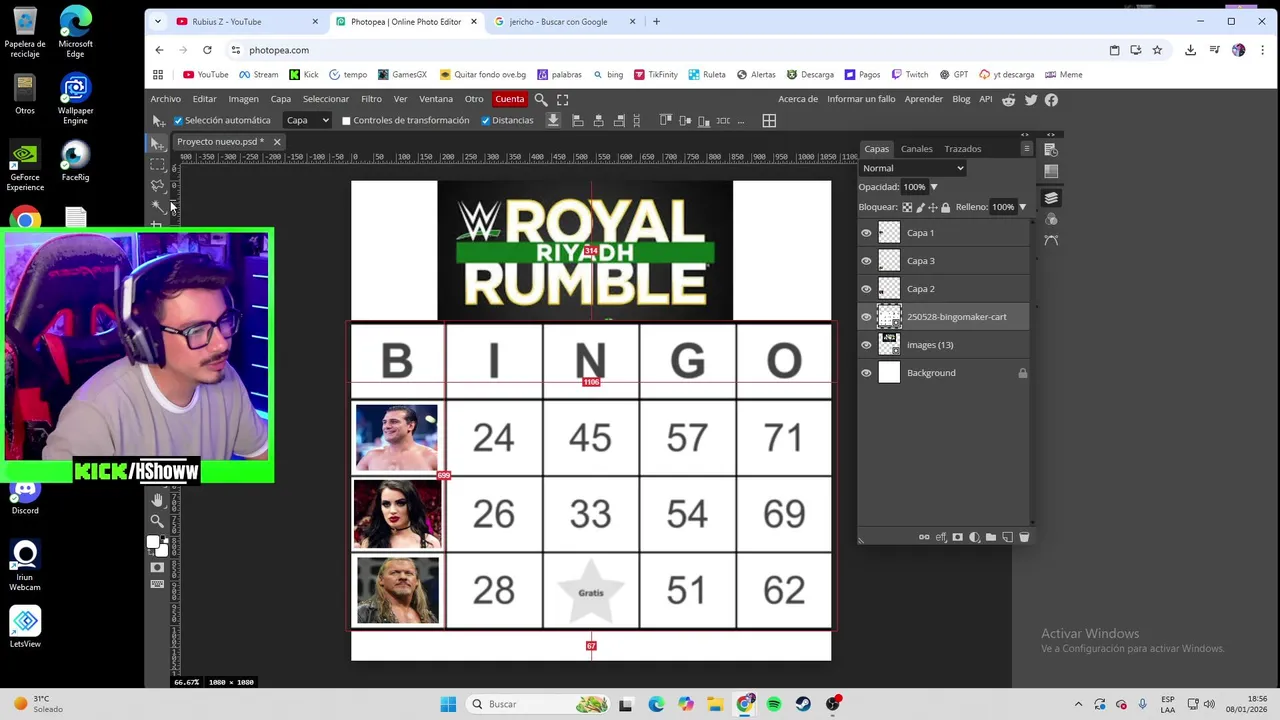This screenshot has height=720, width=1280.
Task: Hide the Capa 2 layer
Action: (866, 289)
